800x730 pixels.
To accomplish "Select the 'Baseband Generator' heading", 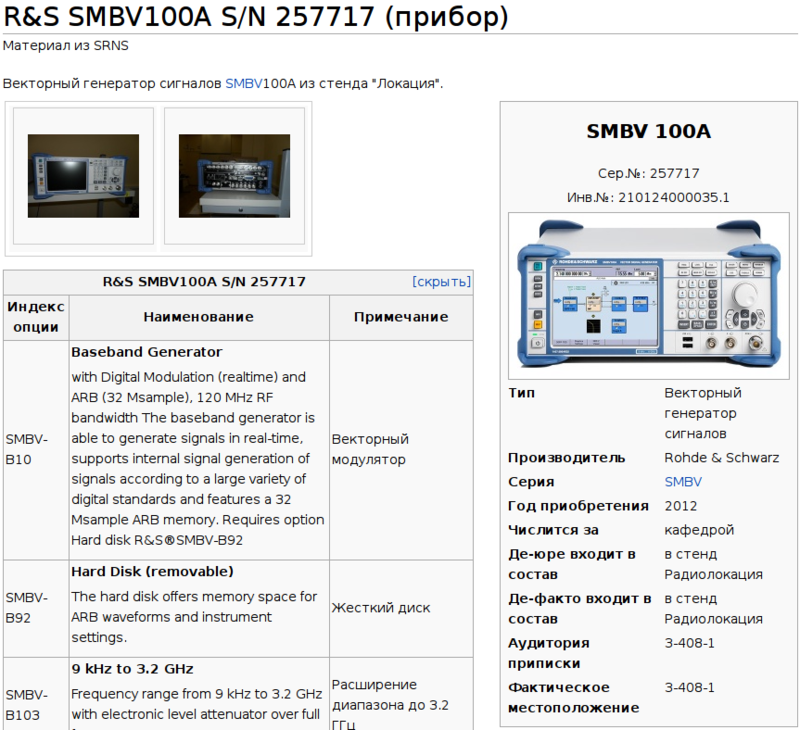I will click(146, 352).
